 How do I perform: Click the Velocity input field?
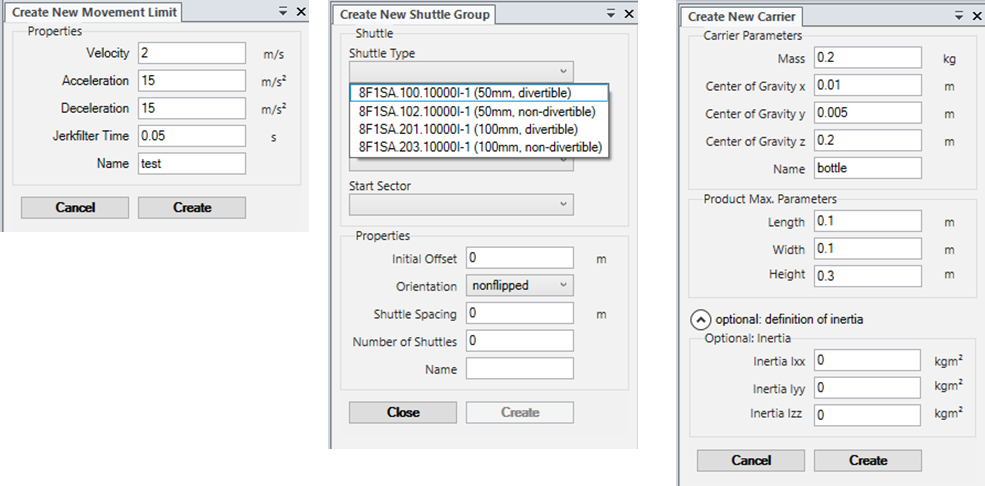[191, 53]
